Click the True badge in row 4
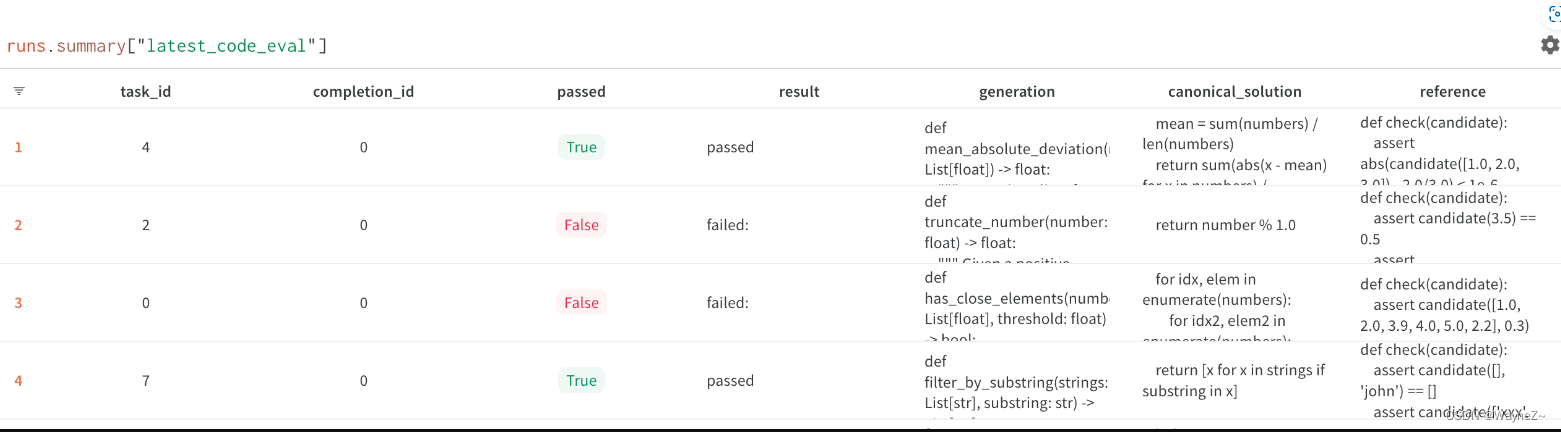This screenshot has width=1561, height=432. click(x=581, y=381)
